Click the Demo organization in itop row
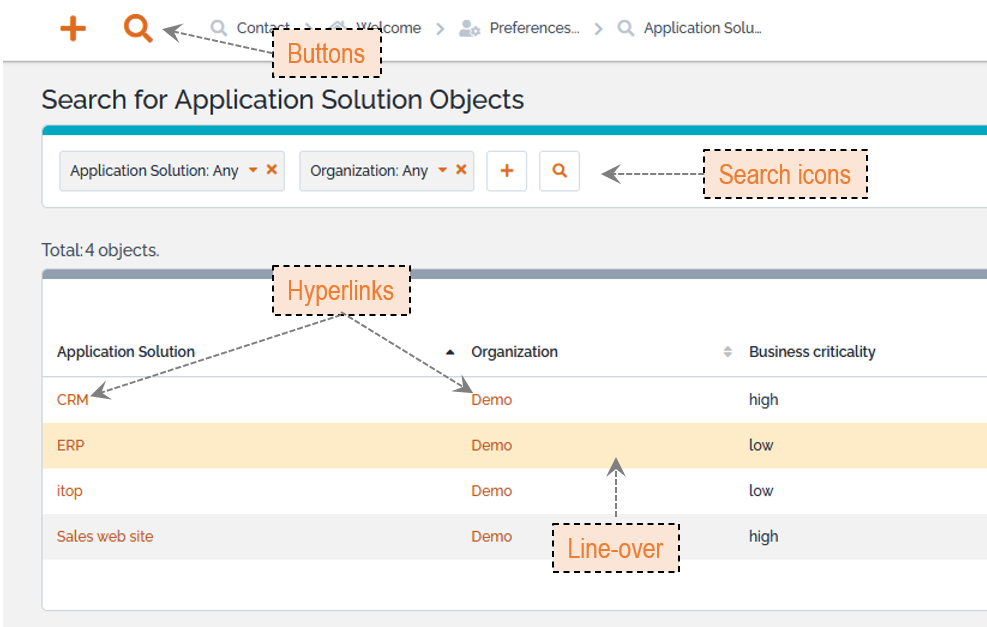Viewport: 987px width, 627px height. (x=491, y=491)
